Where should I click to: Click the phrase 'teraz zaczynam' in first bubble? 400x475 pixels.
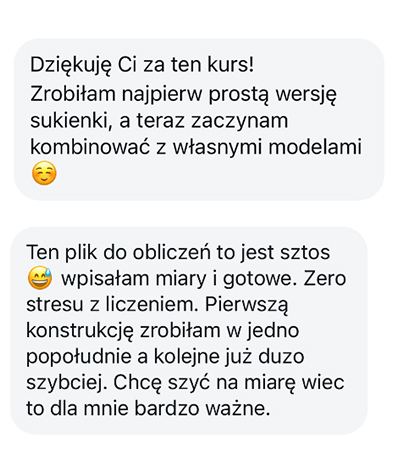212,121
